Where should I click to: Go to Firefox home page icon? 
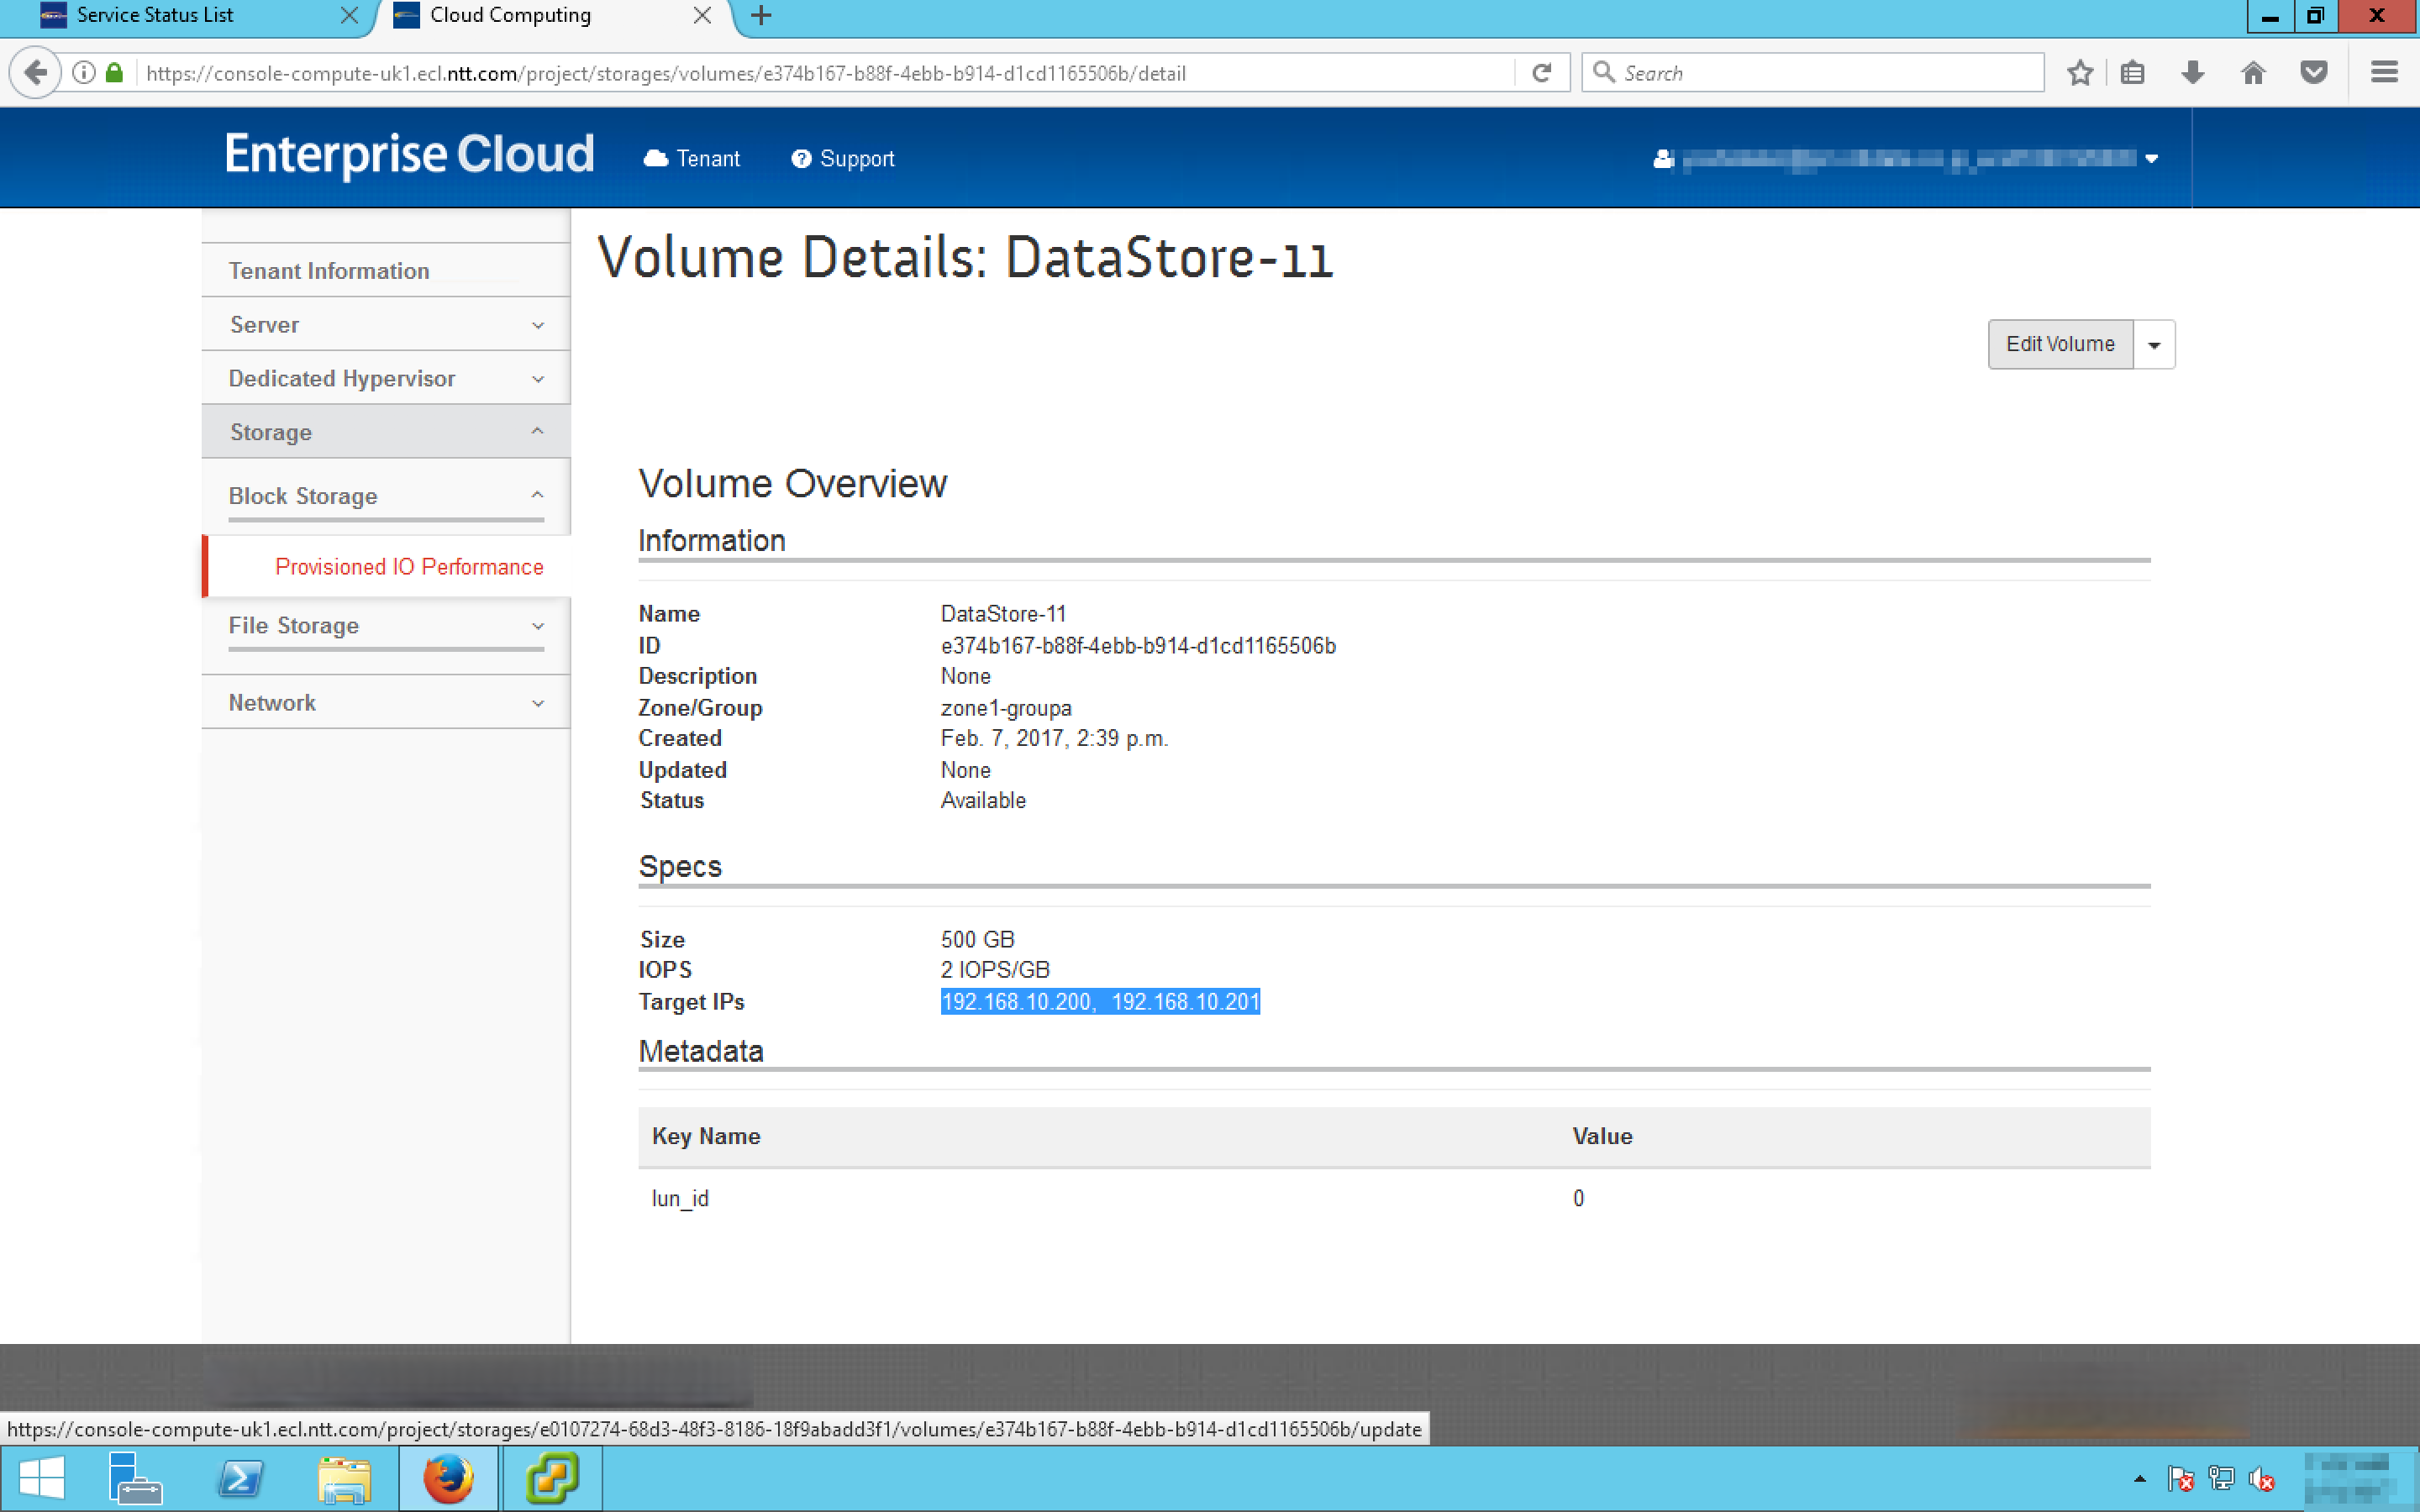click(2252, 73)
